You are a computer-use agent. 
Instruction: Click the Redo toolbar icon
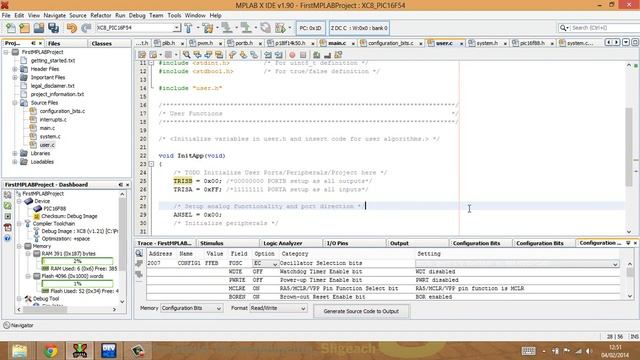click(86, 28)
